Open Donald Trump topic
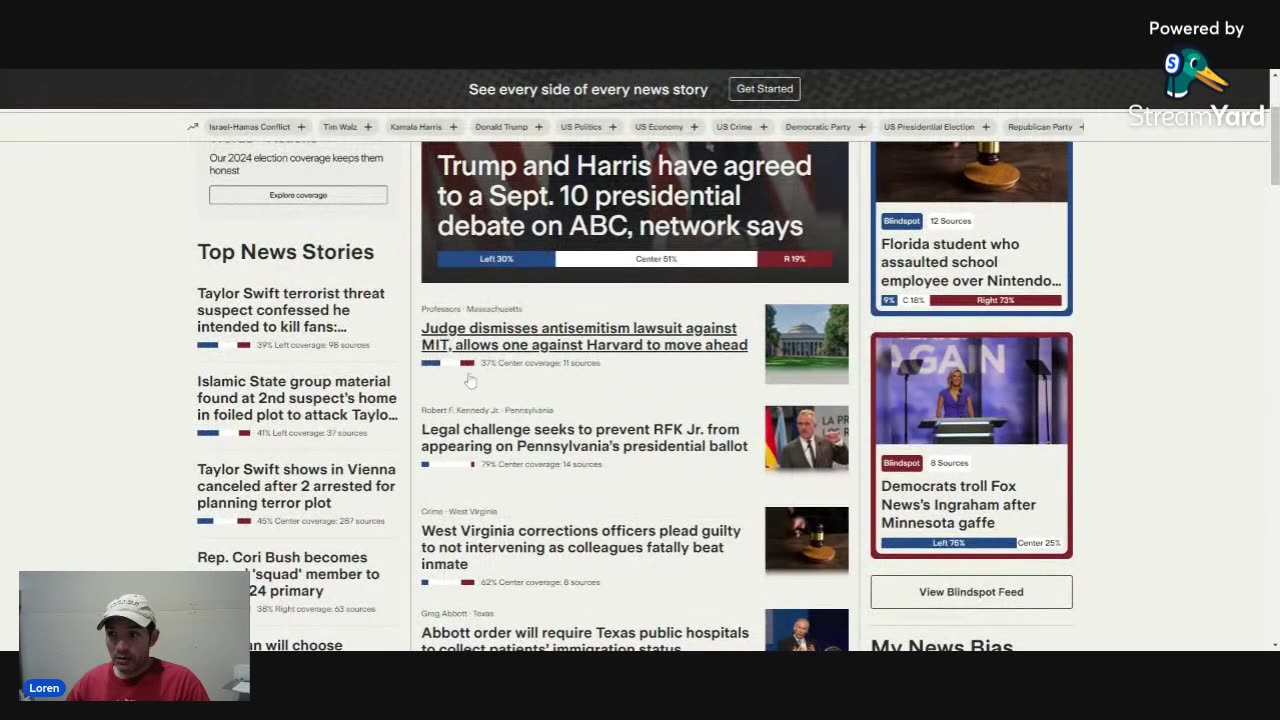This screenshot has width=1280, height=720. (501, 127)
